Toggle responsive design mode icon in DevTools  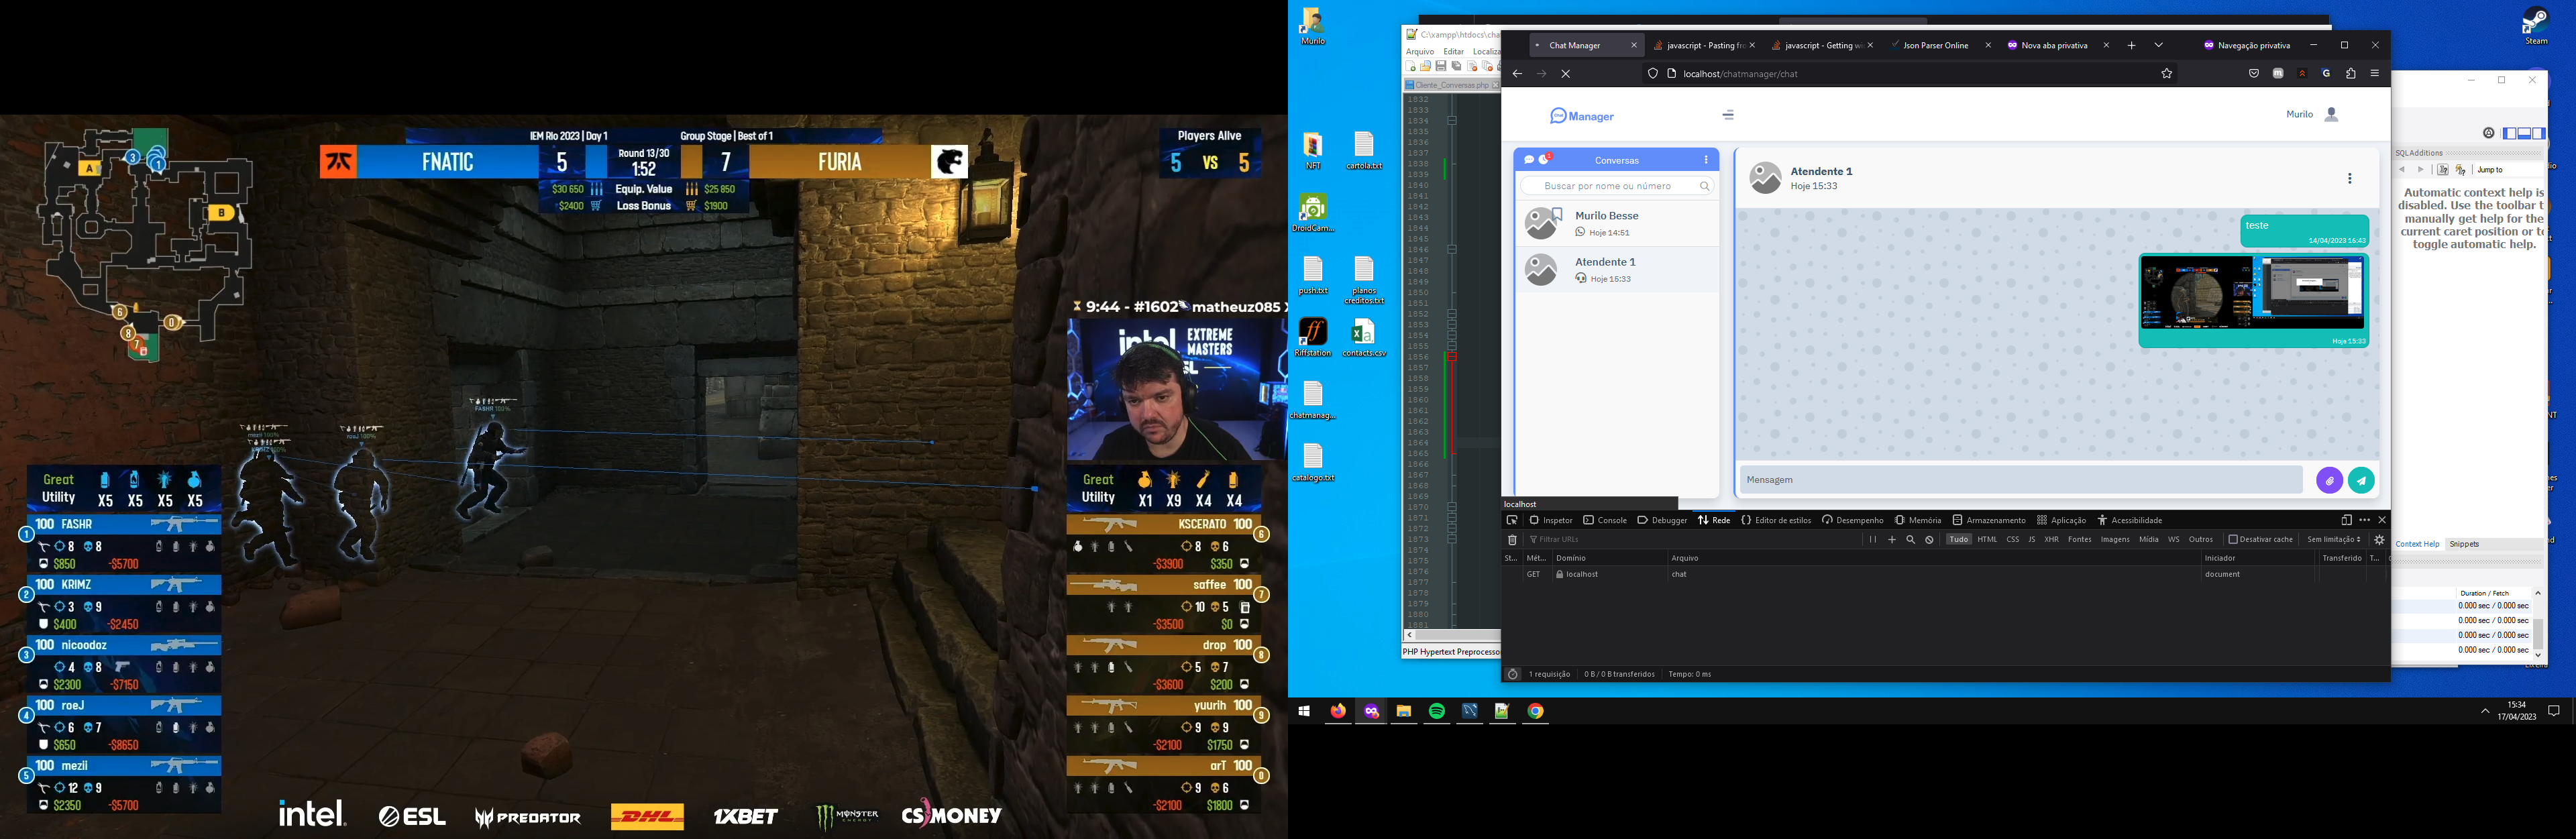coord(2346,520)
